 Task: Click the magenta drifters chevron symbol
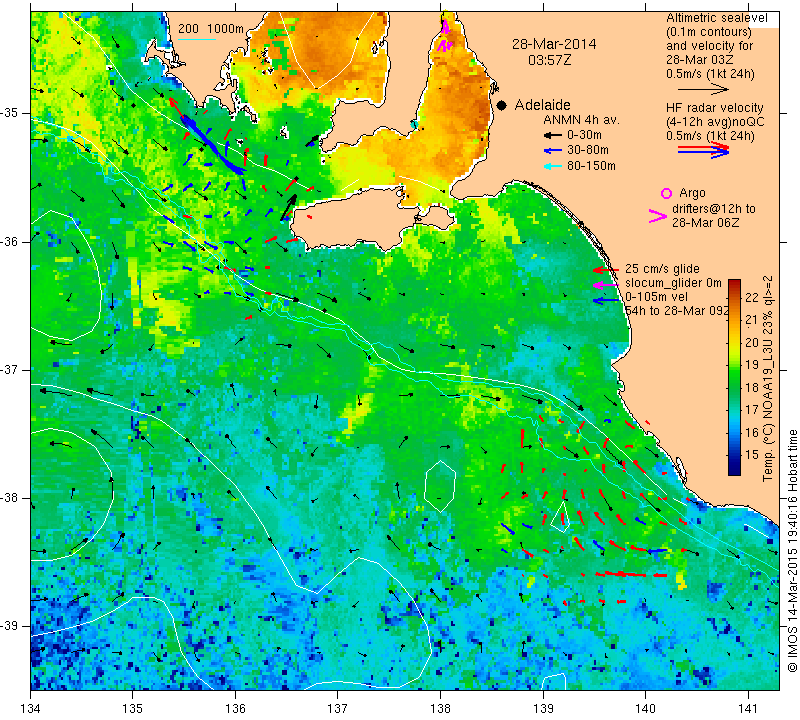point(658,216)
